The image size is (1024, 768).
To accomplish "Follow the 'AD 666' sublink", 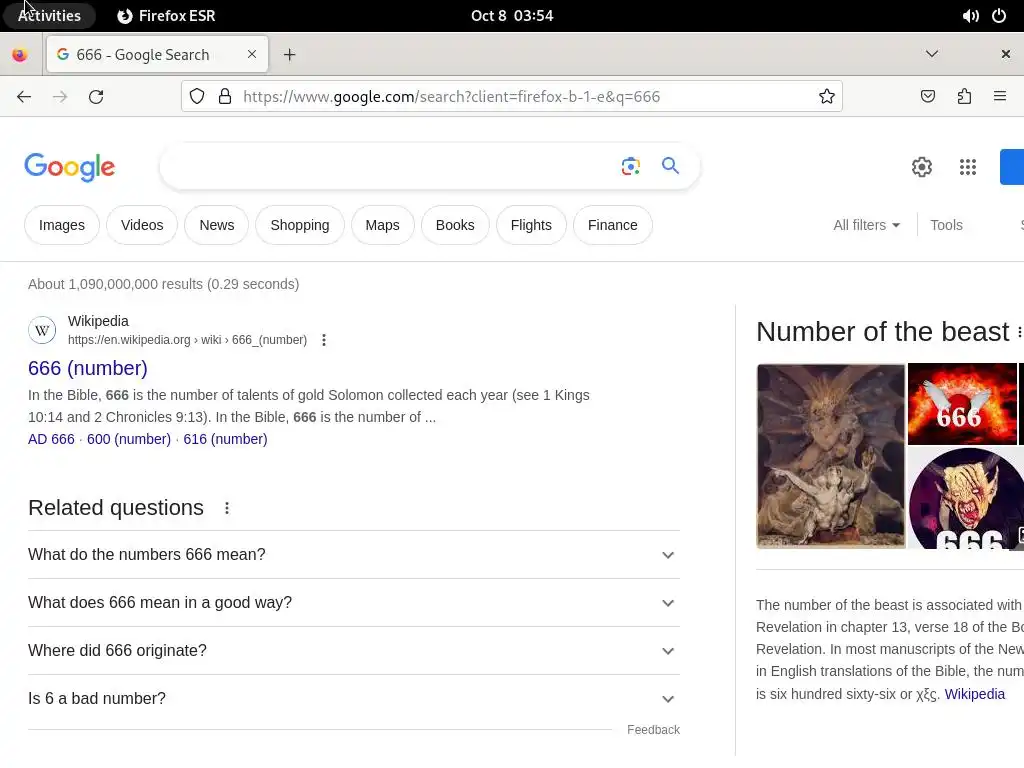I will (52, 440).
